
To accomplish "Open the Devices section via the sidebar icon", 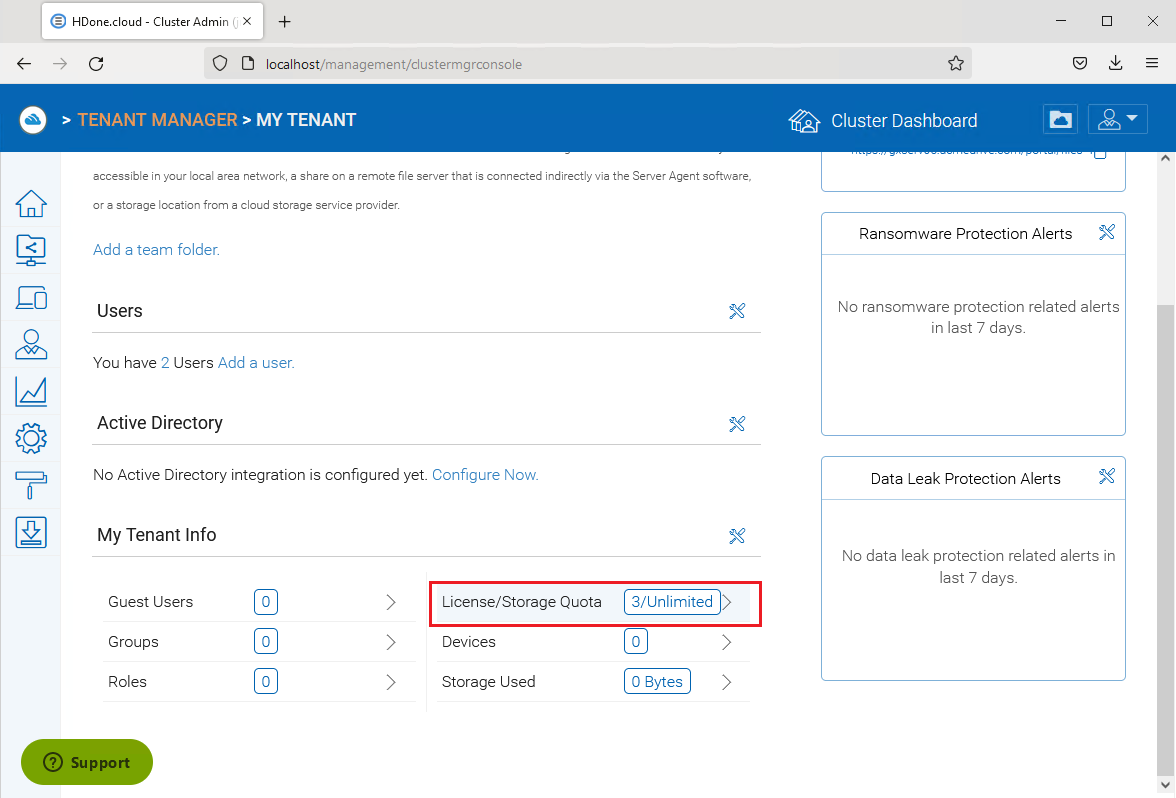I will [31, 297].
